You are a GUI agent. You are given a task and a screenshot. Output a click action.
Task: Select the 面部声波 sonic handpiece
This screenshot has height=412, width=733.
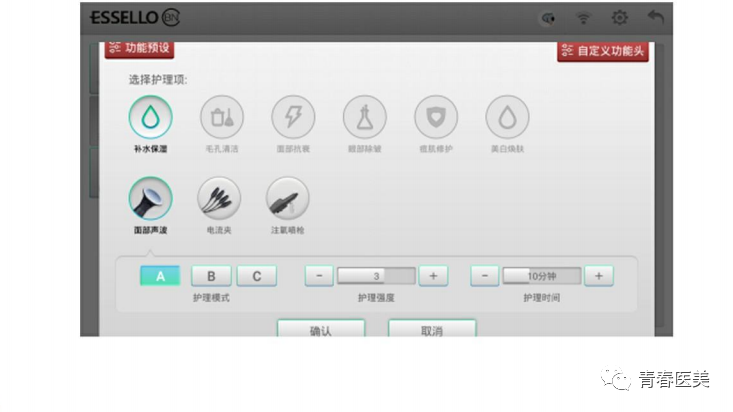pyautogui.click(x=151, y=198)
